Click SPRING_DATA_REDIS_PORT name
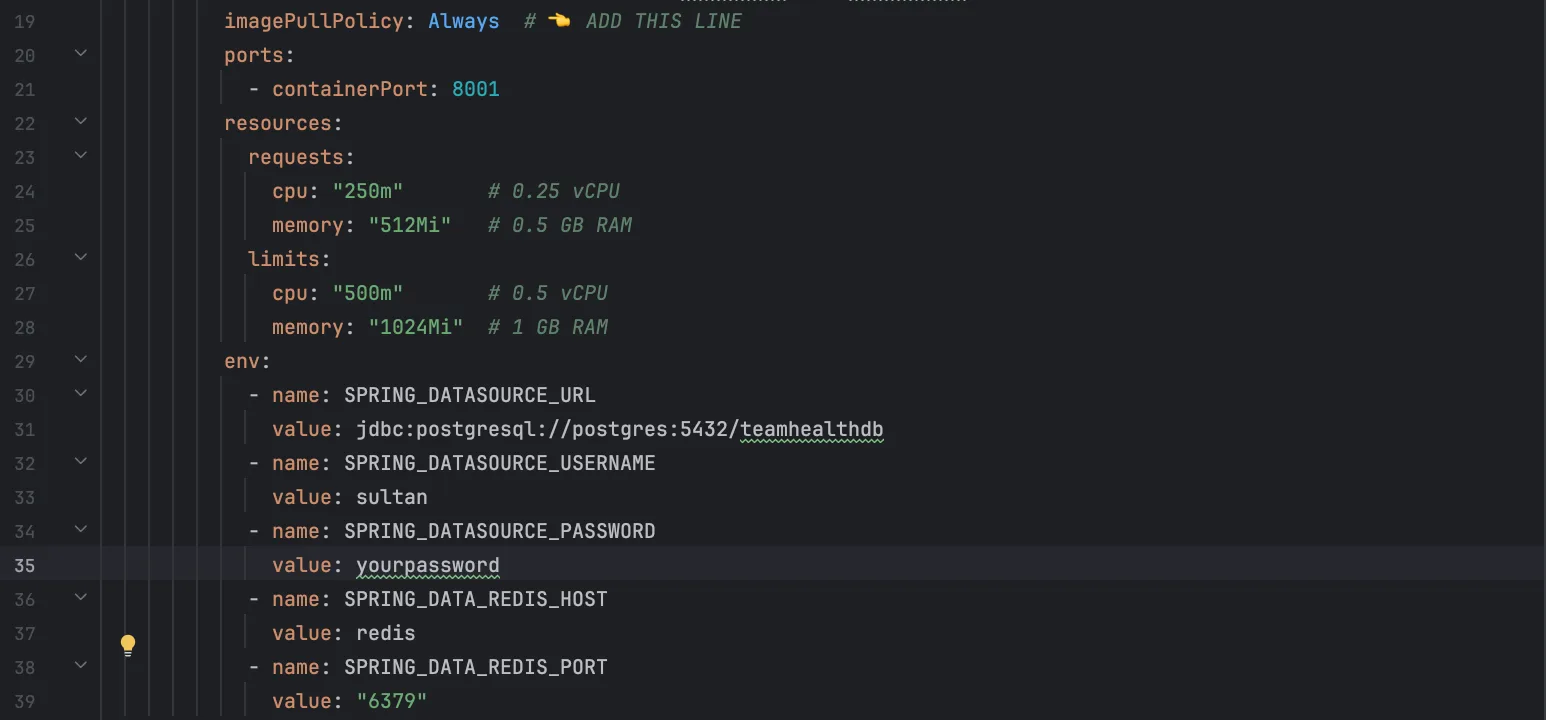The width and height of the screenshot is (1546, 720). pos(476,667)
